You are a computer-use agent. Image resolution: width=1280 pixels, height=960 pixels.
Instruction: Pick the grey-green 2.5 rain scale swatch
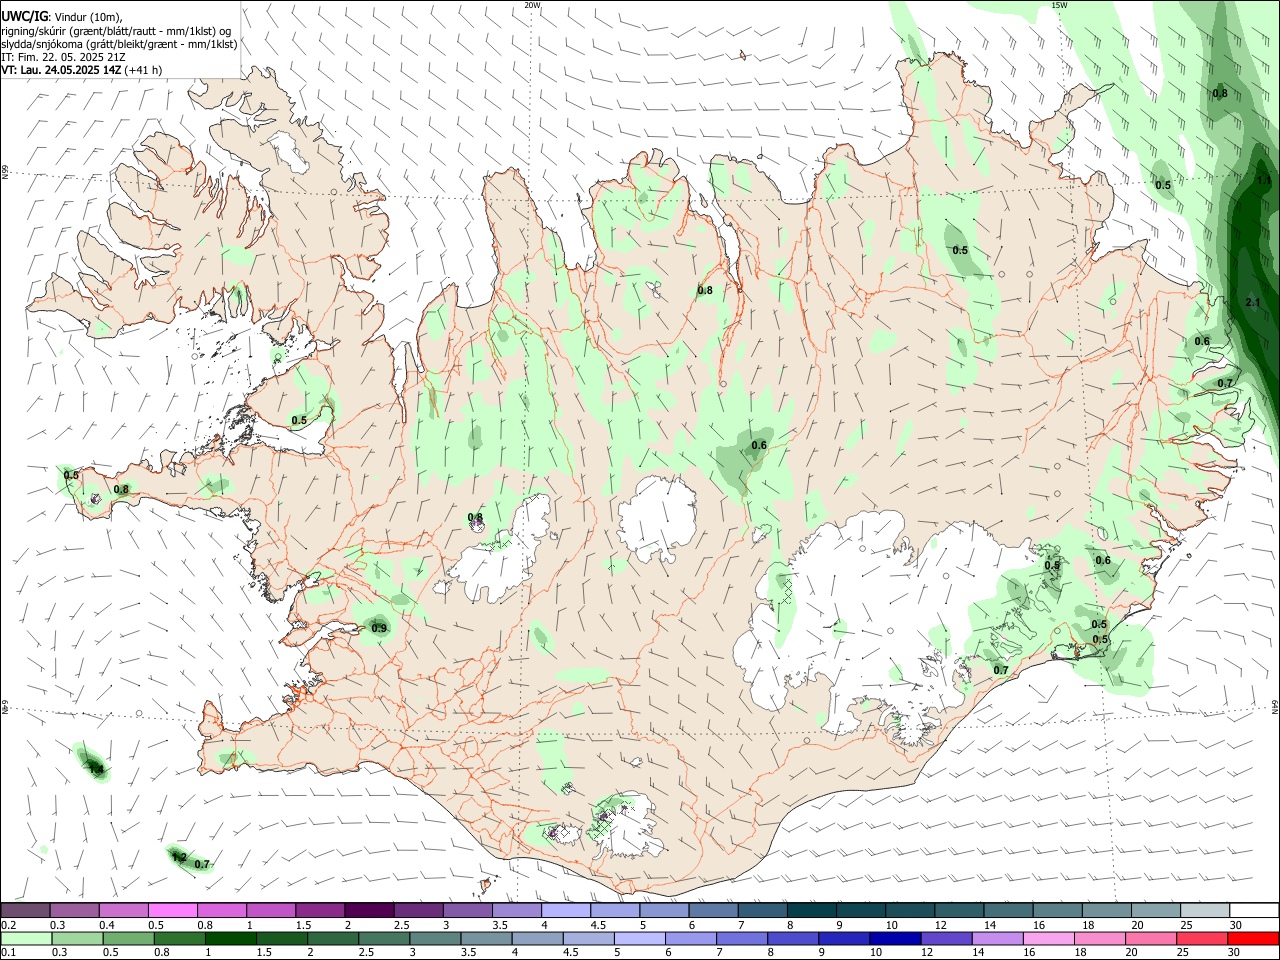click(384, 938)
